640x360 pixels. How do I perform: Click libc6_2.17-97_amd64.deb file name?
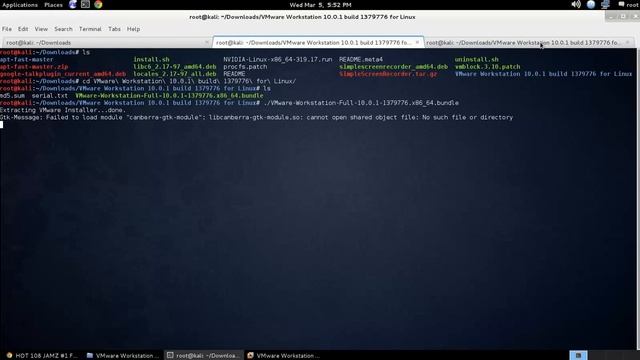point(175,67)
